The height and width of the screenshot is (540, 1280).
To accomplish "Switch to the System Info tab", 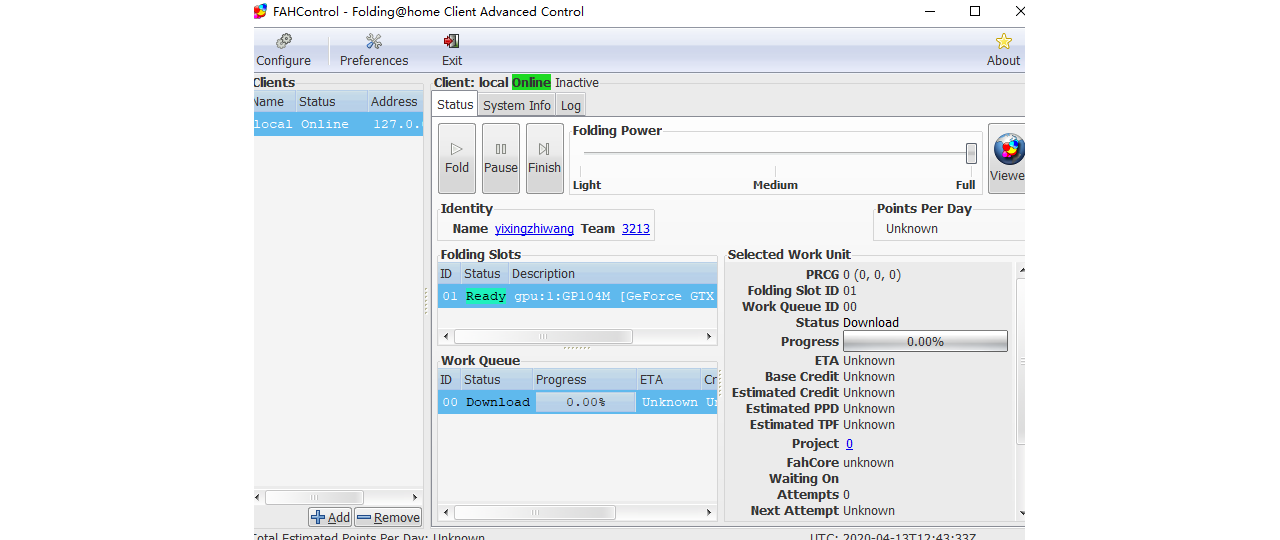I will click(x=517, y=105).
